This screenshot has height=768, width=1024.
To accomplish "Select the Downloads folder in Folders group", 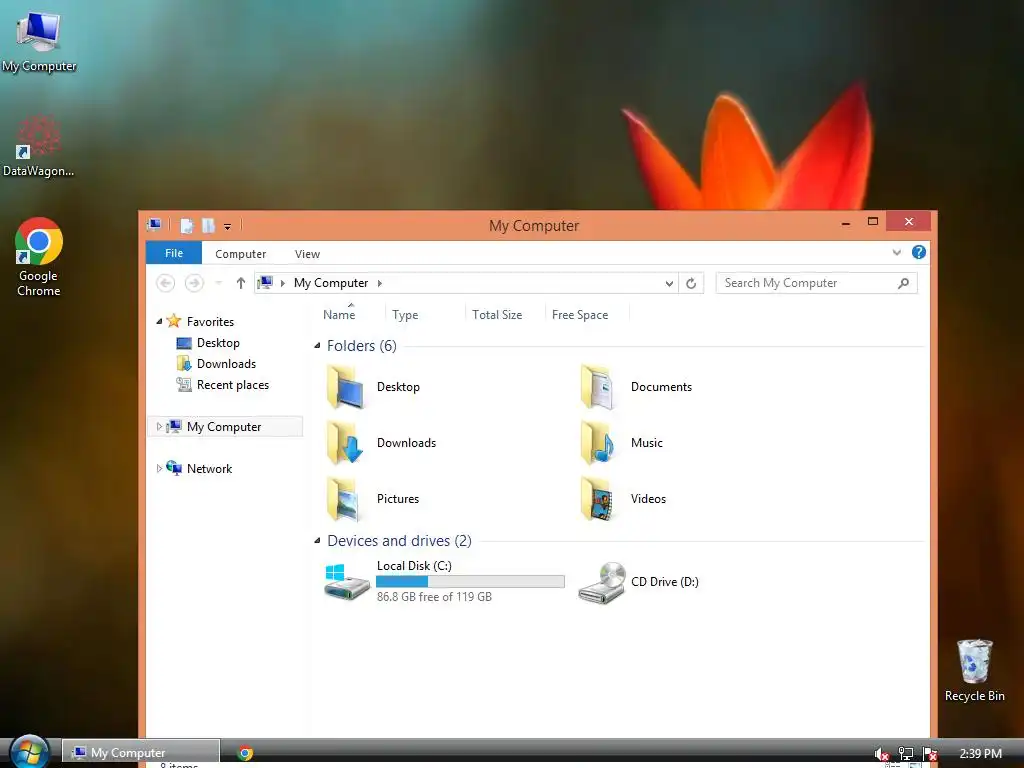I will (x=381, y=443).
